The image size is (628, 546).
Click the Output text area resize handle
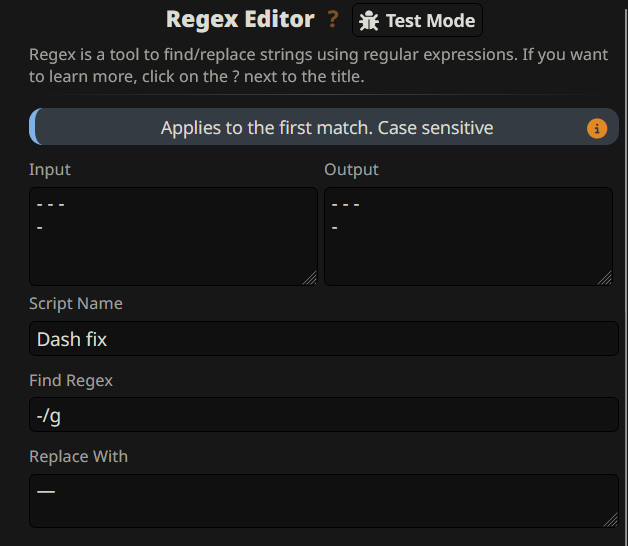click(605, 278)
